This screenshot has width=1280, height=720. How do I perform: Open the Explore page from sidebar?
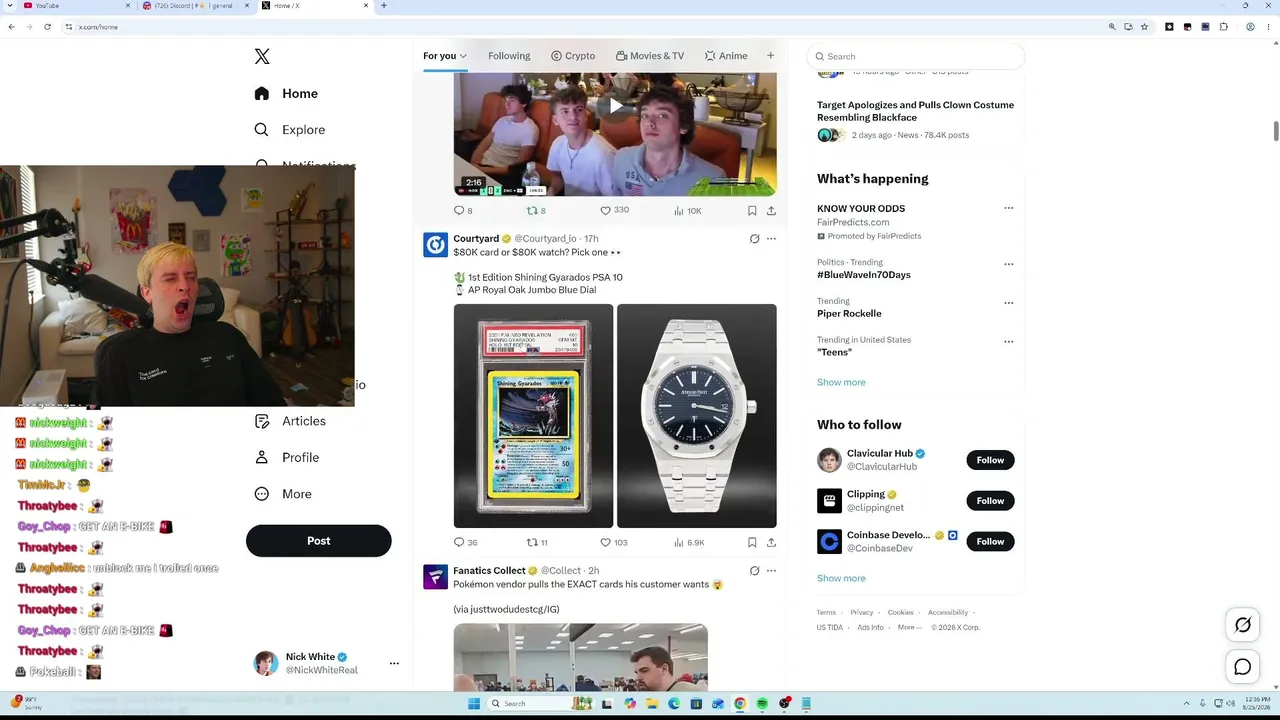coord(290,130)
